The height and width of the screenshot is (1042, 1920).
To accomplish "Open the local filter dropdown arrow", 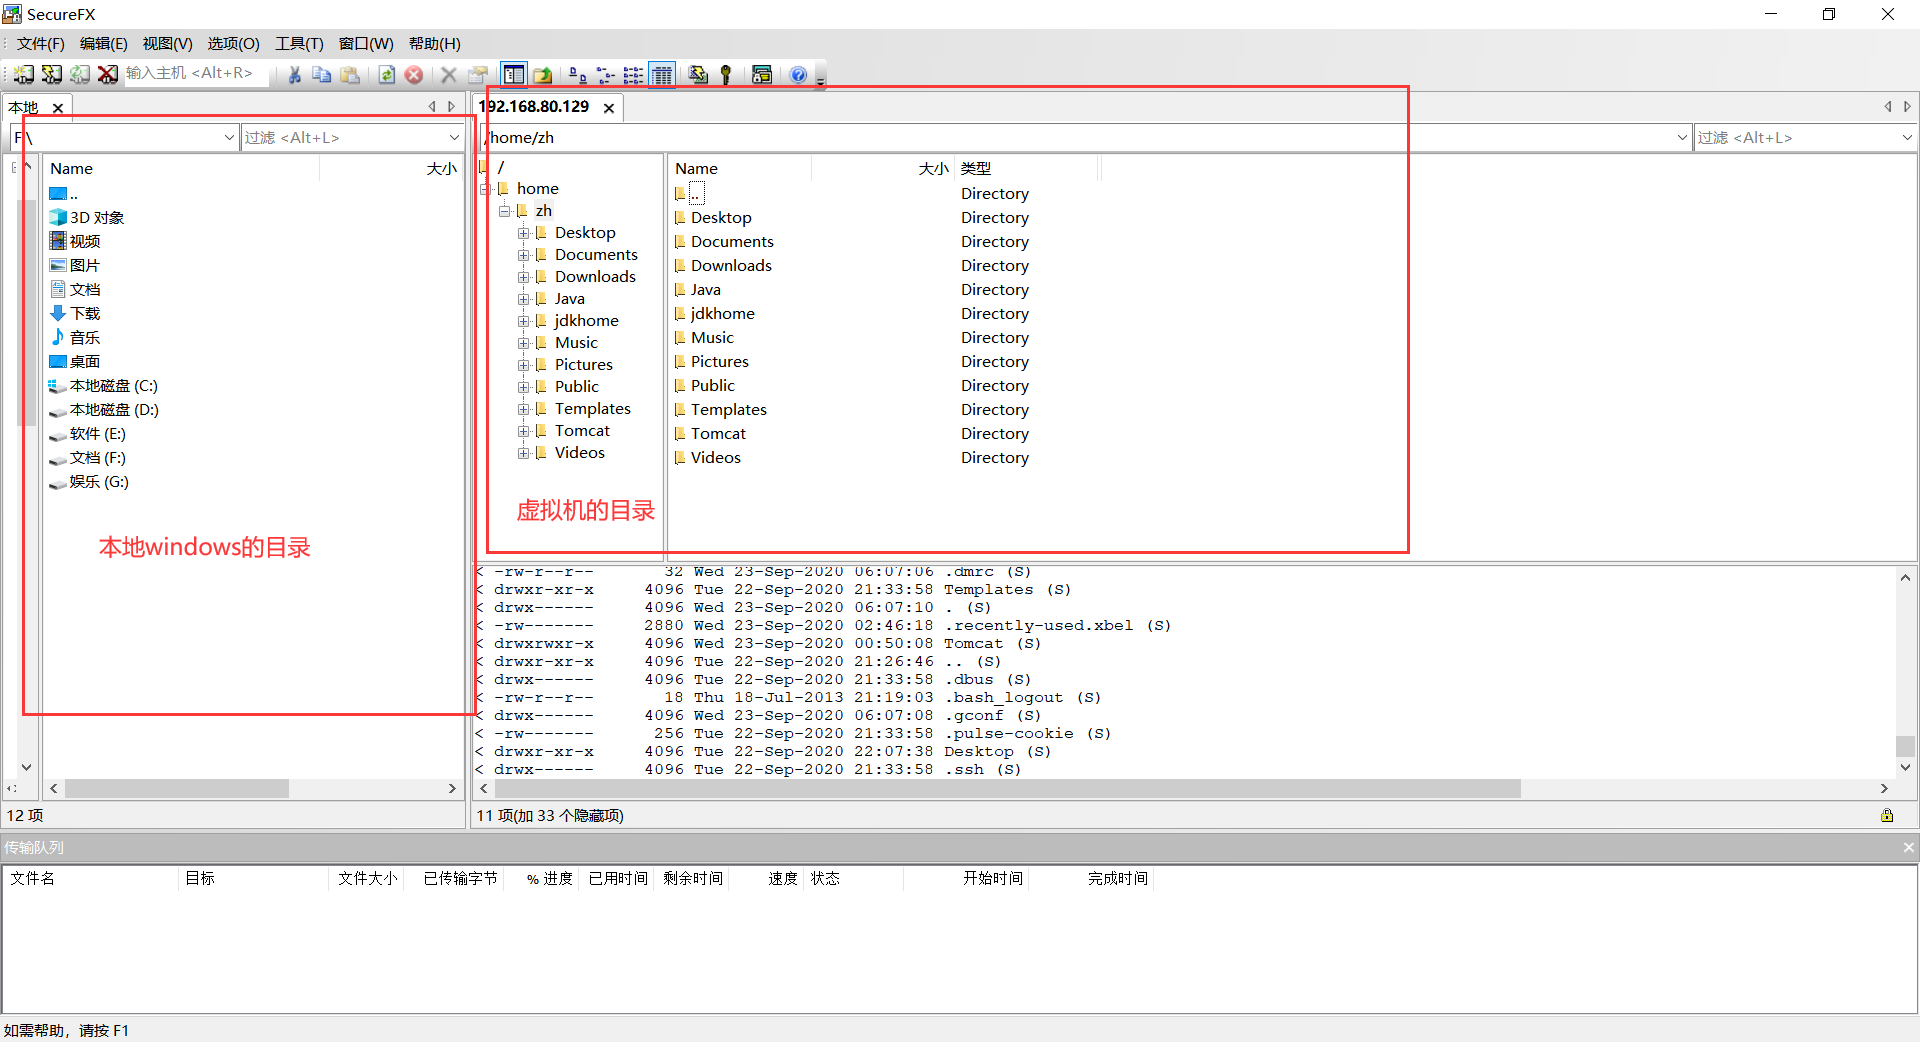I will coord(454,138).
